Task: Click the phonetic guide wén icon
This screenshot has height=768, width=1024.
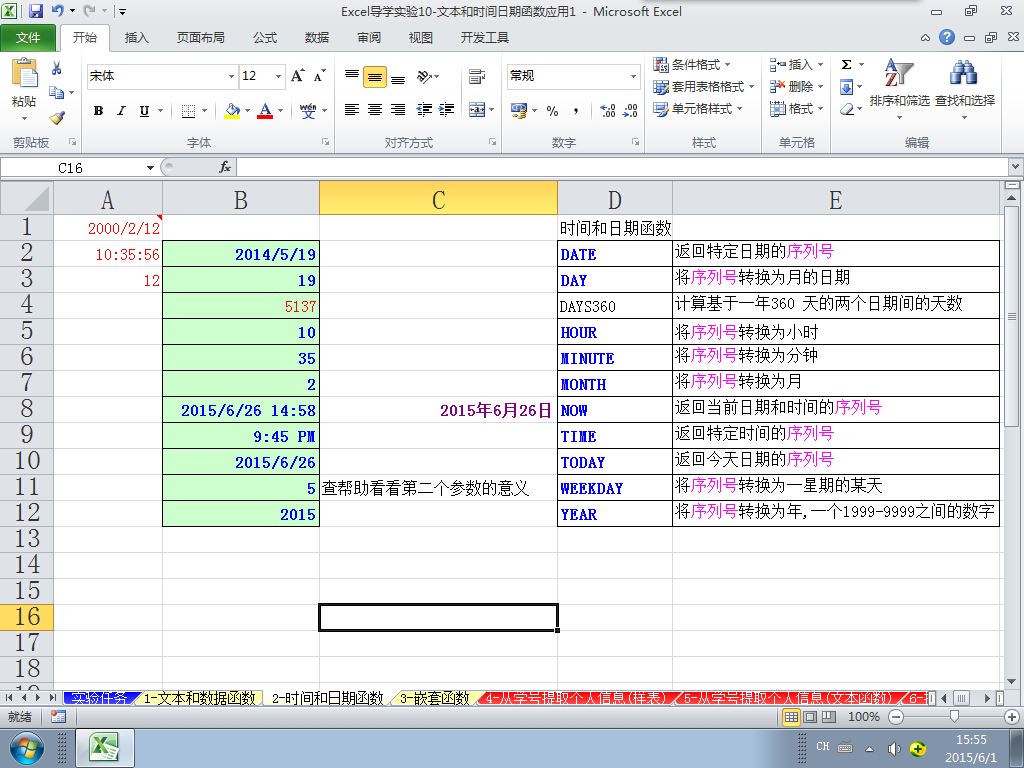Action: pyautogui.click(x=308, y=111)
